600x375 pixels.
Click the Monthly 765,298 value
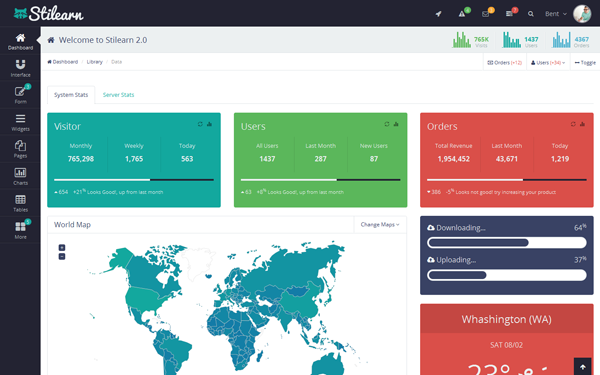(x=81, y=159)
